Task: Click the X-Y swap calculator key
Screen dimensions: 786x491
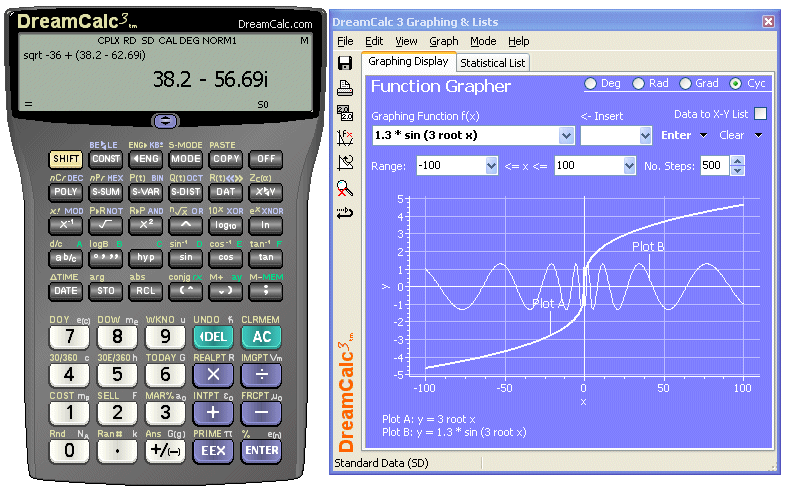Action: 266,192
